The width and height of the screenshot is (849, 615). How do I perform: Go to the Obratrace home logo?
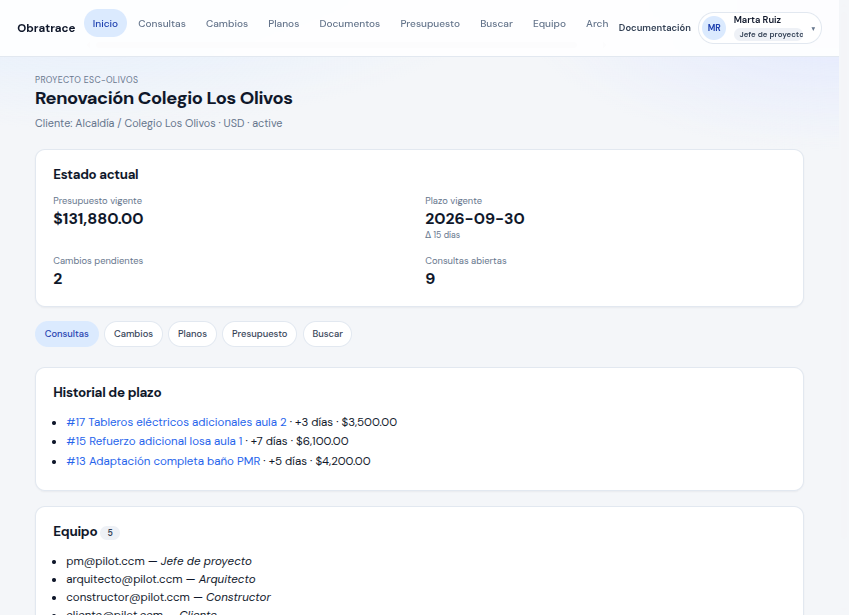(46, 28)
